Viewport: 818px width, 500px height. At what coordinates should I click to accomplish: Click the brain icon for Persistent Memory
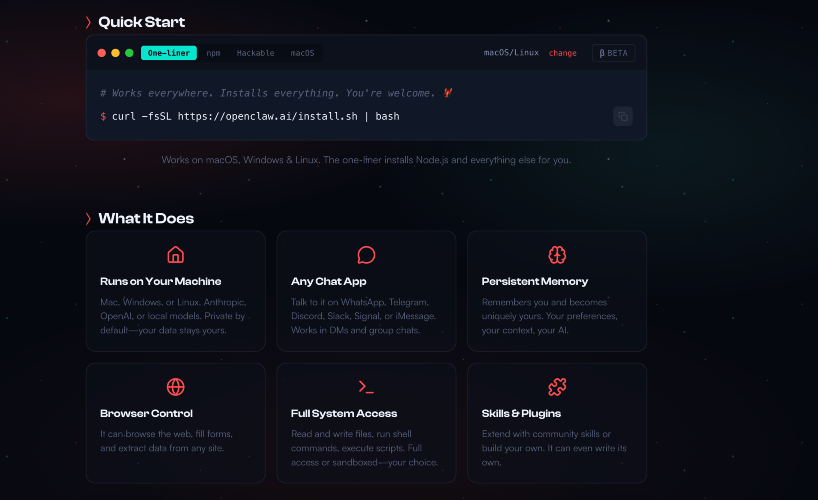pos(557,255)
